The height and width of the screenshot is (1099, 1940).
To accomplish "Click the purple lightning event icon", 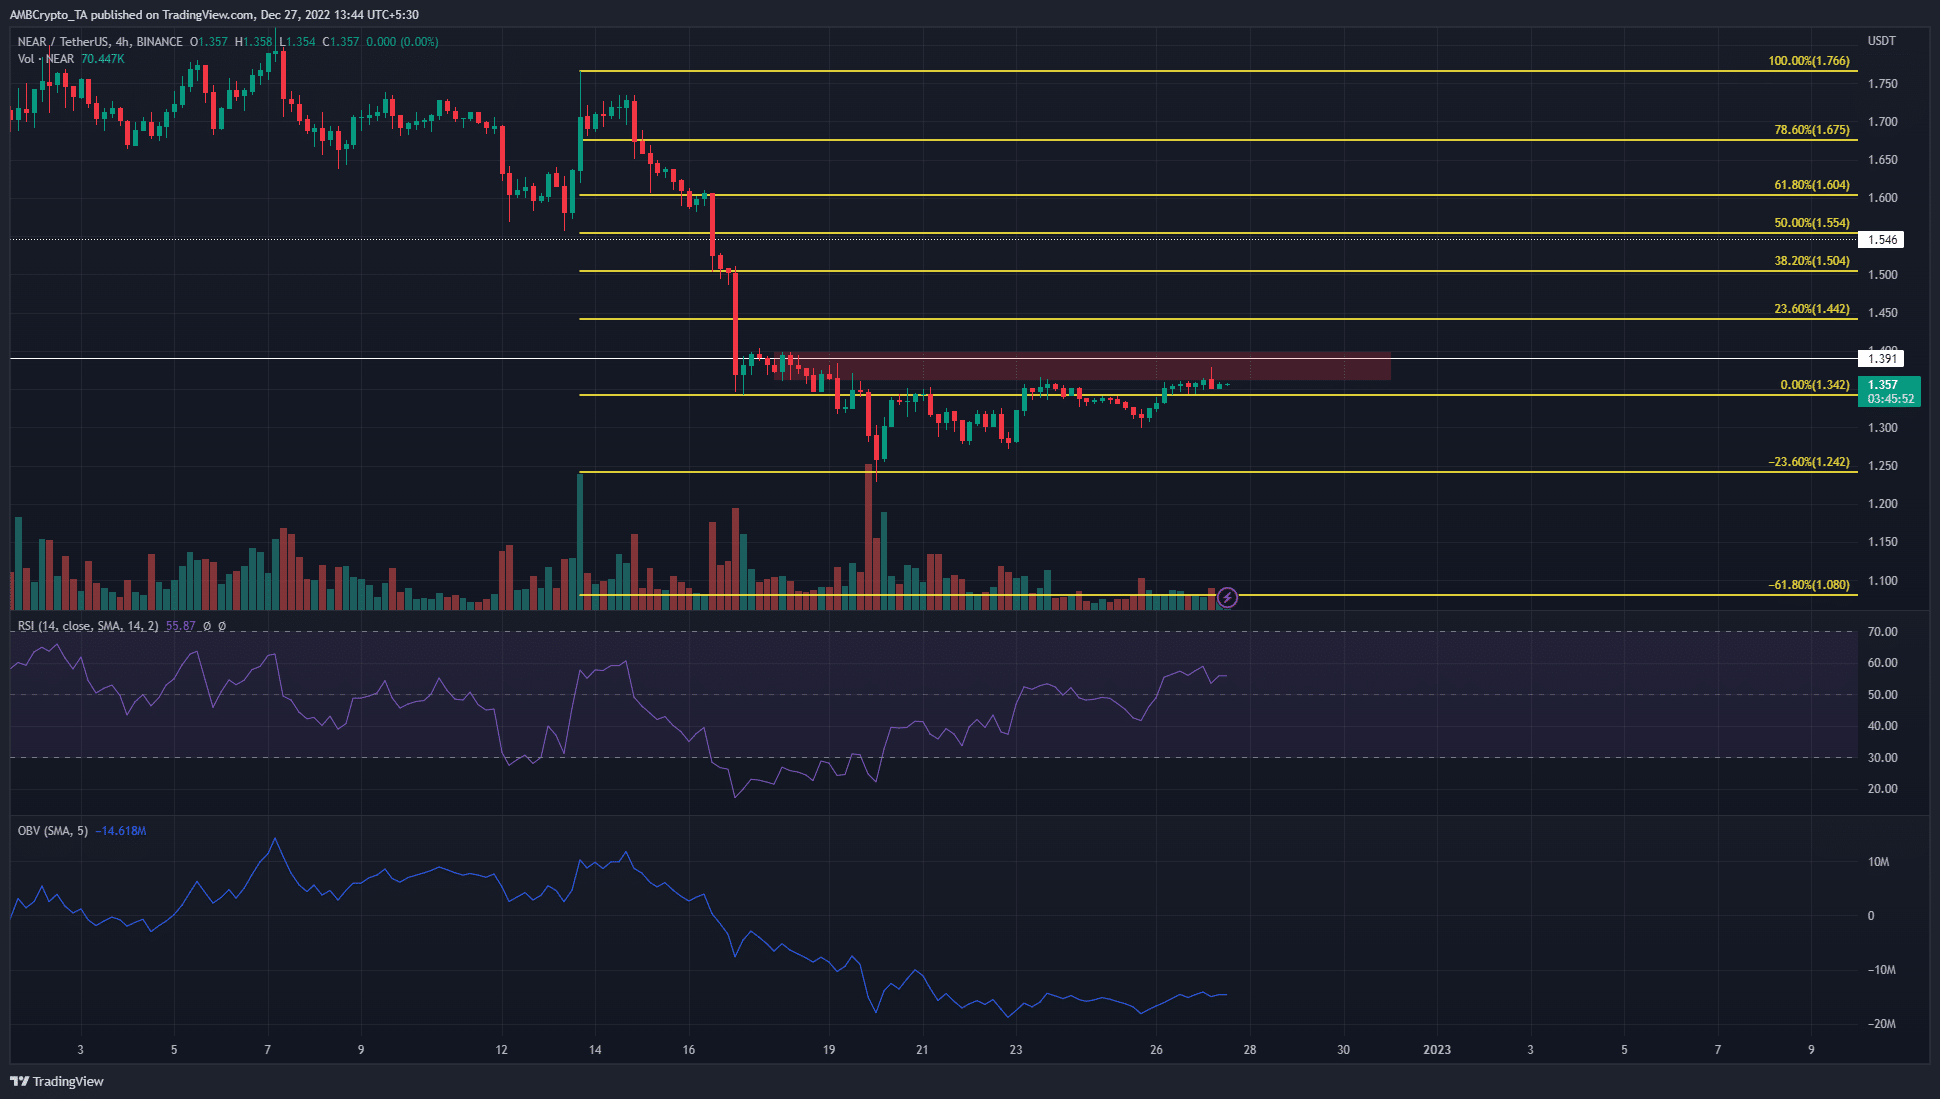I will click(1227, 598).
